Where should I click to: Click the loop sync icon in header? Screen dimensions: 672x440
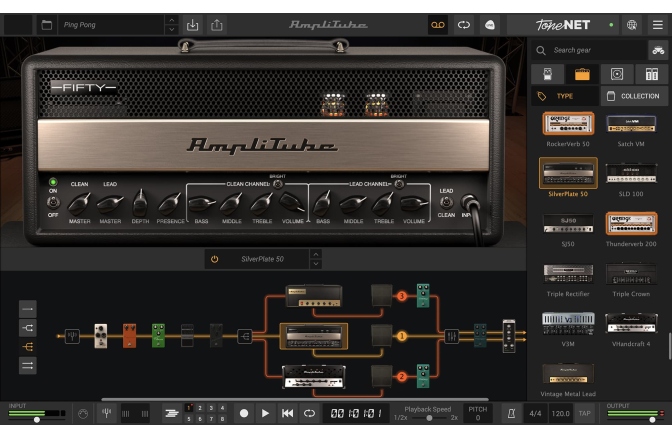[x=464, y=25]
